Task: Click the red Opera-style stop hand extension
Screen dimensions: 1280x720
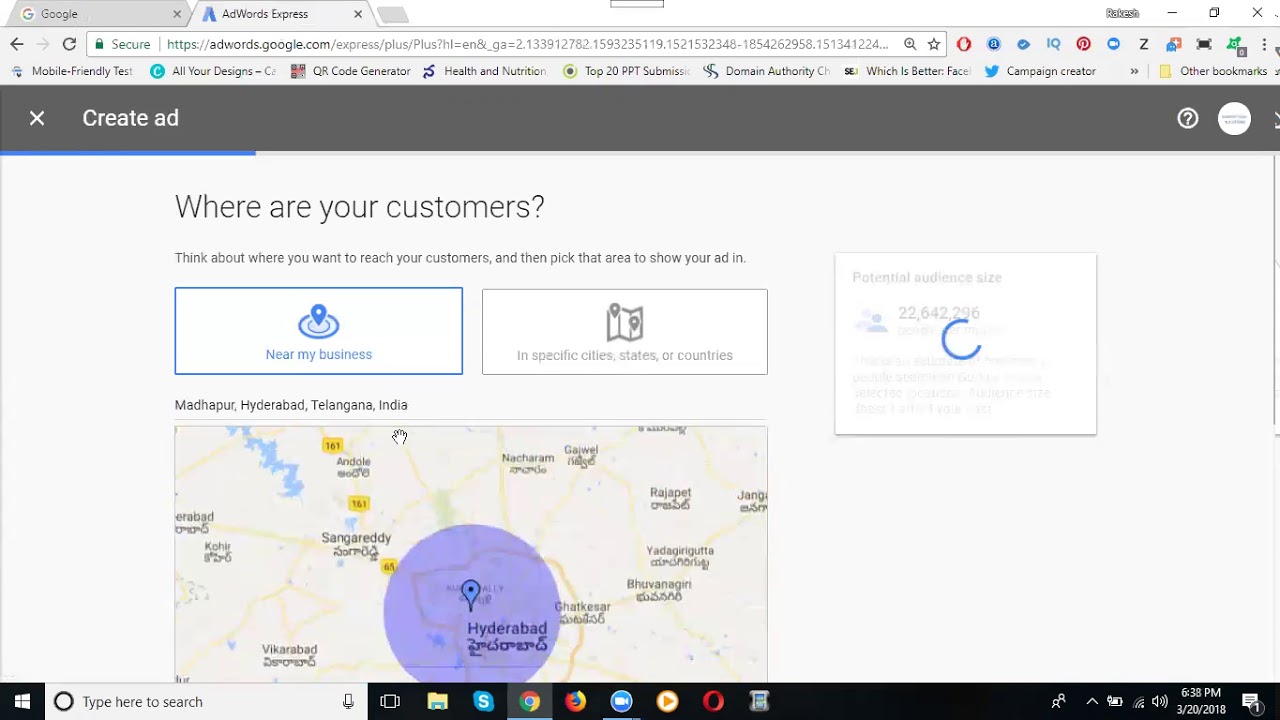Action: [x=964, y=44]
